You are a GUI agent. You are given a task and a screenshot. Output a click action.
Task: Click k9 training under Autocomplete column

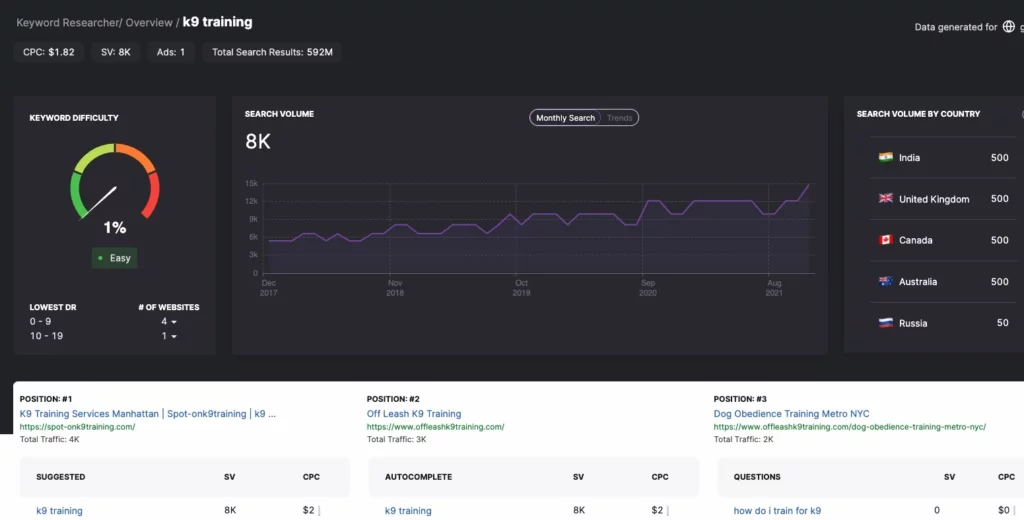coord(408,511)
